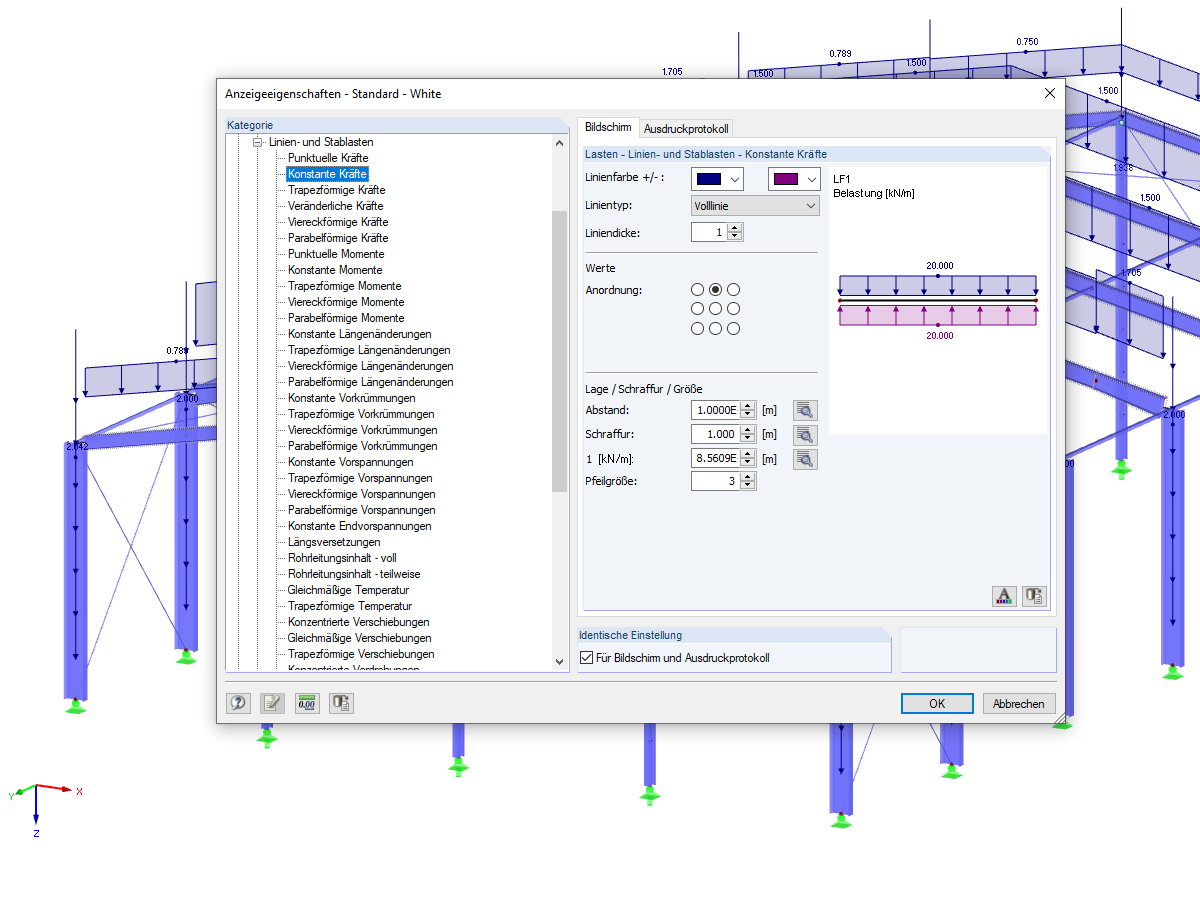Select bottom-center Anordnung radio button
The height and width of the screenshot is (900, 1200).
715,328
